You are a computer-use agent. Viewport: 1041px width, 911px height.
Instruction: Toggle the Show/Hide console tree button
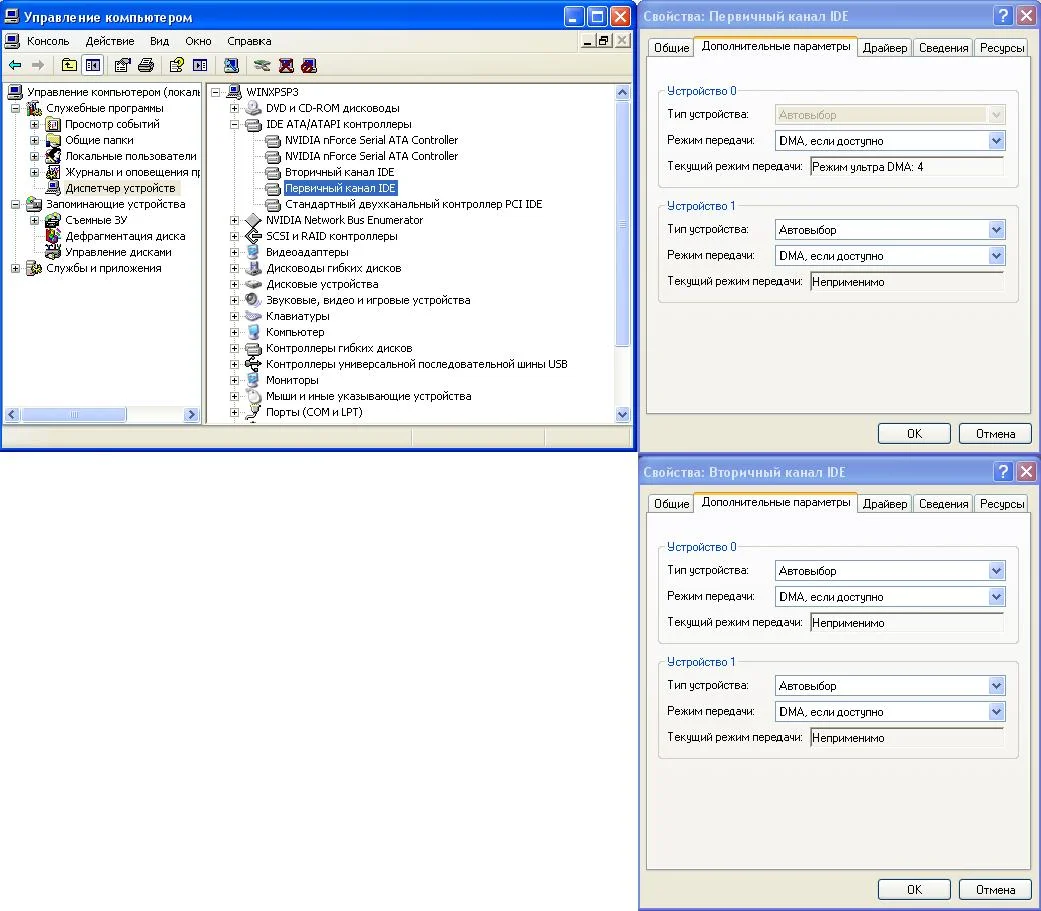pos(93,65)
